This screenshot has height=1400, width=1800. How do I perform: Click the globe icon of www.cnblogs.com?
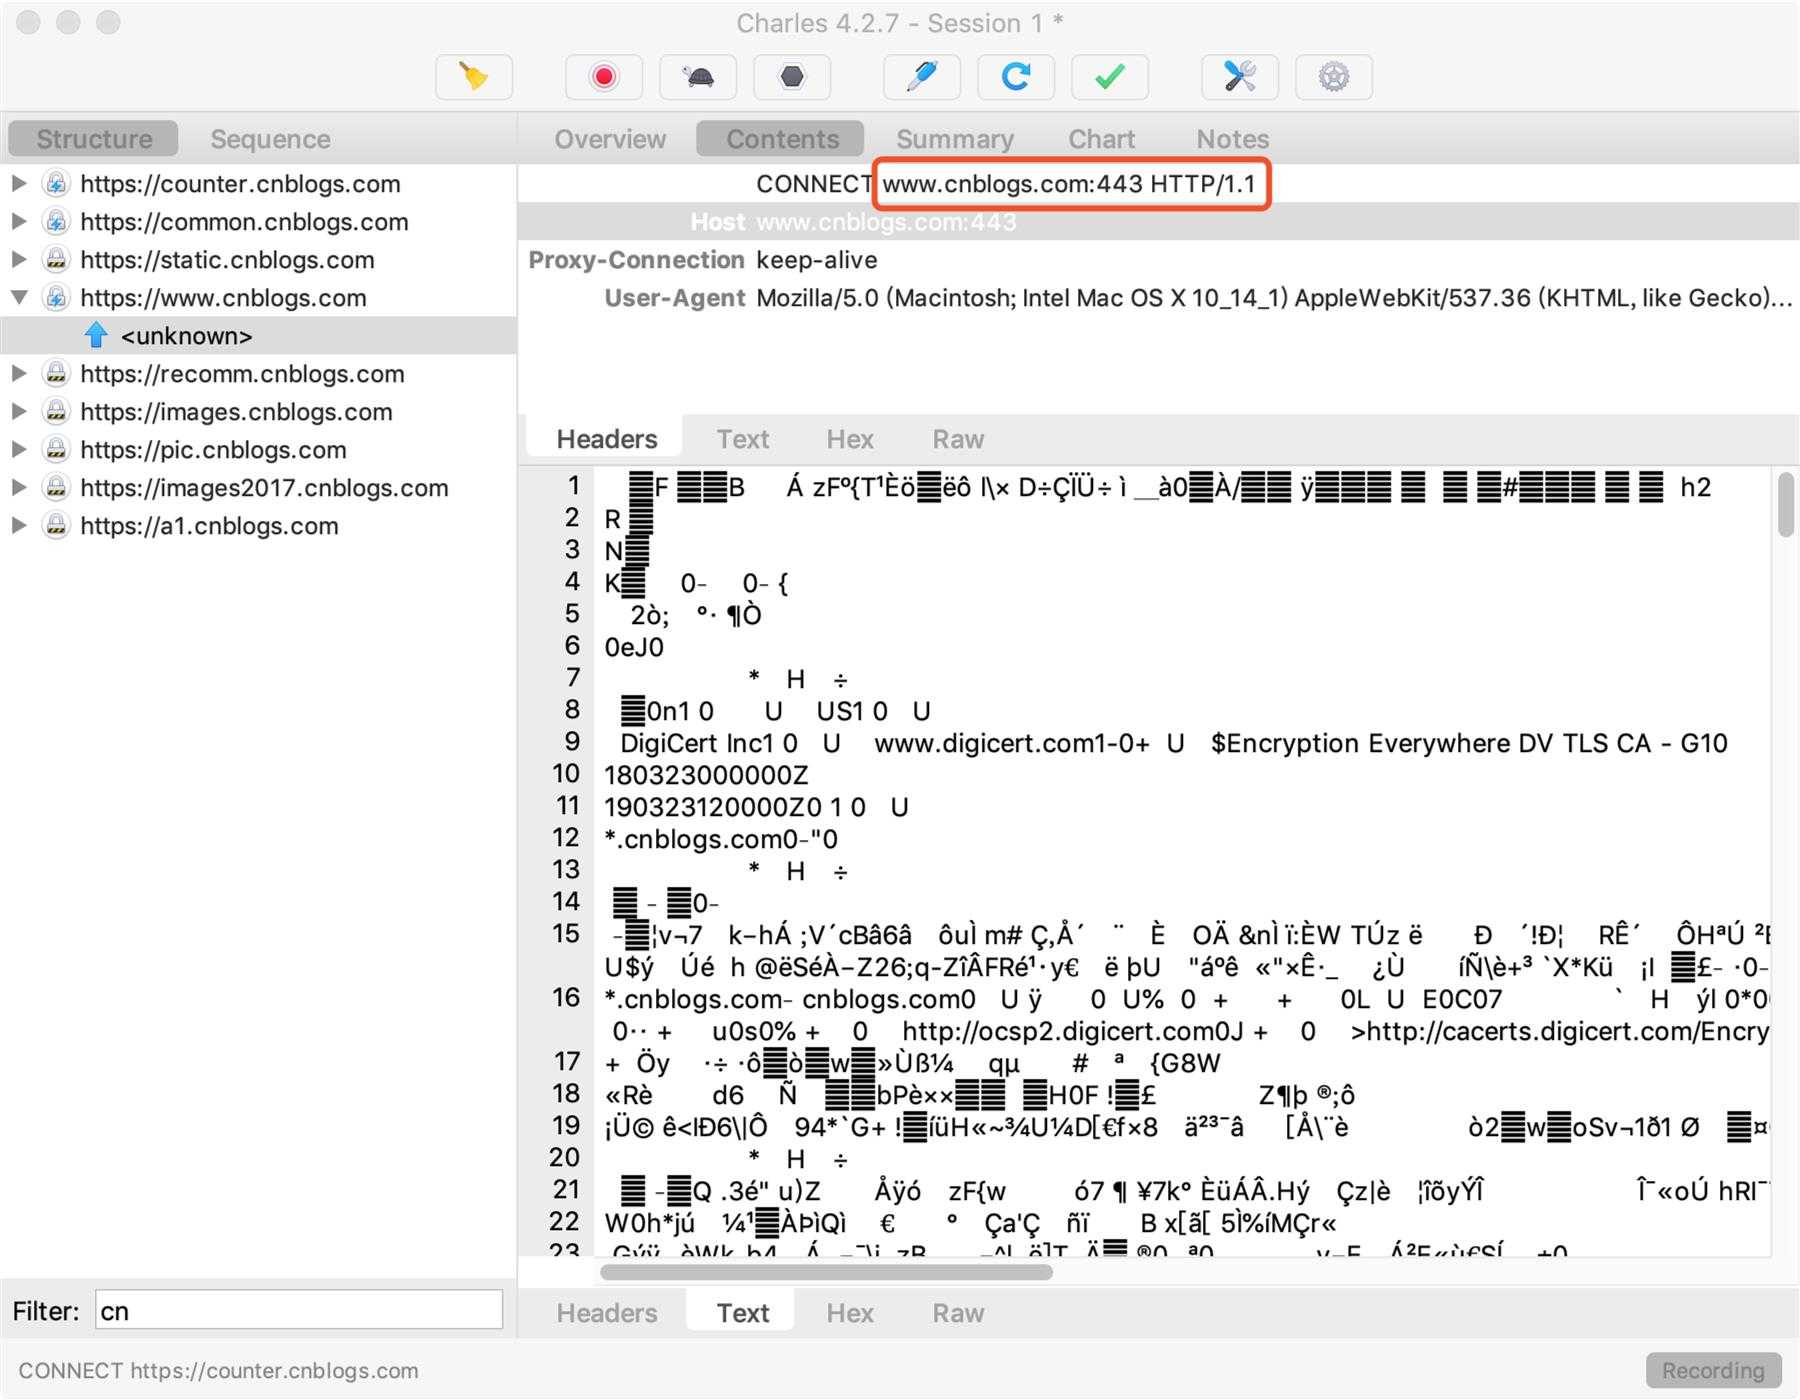point(57,298)
